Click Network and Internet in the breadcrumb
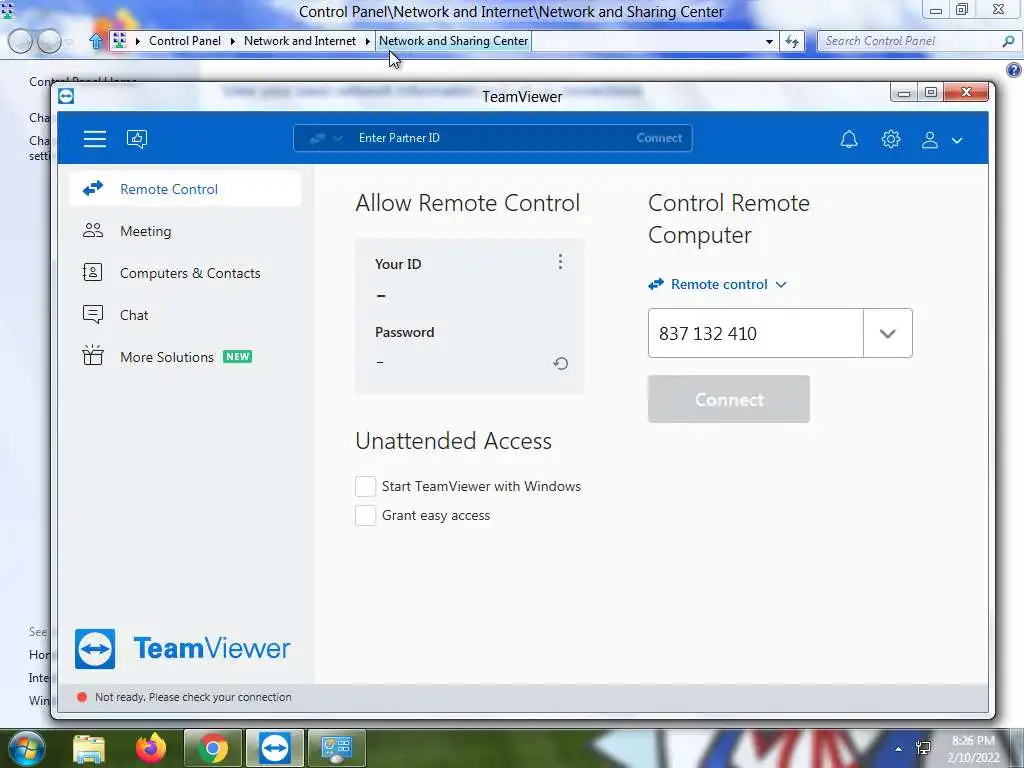The width and height of the screenshot is (1024, 768). (300, 40)
